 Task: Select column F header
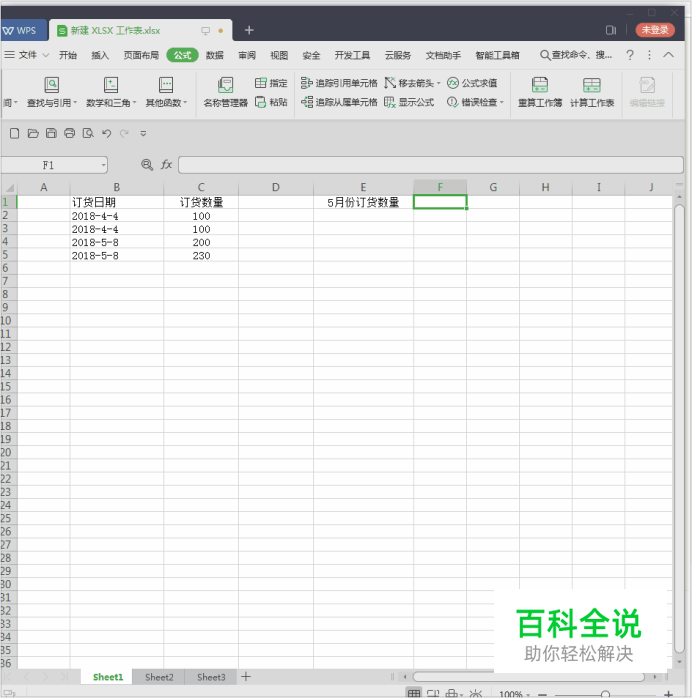tap(440, 187)
